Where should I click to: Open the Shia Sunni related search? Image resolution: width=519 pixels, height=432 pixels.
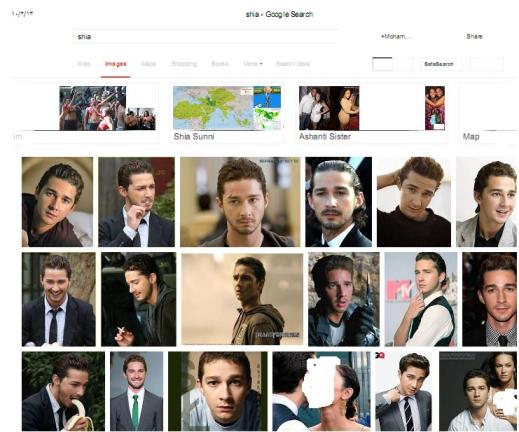pos(227,113)
